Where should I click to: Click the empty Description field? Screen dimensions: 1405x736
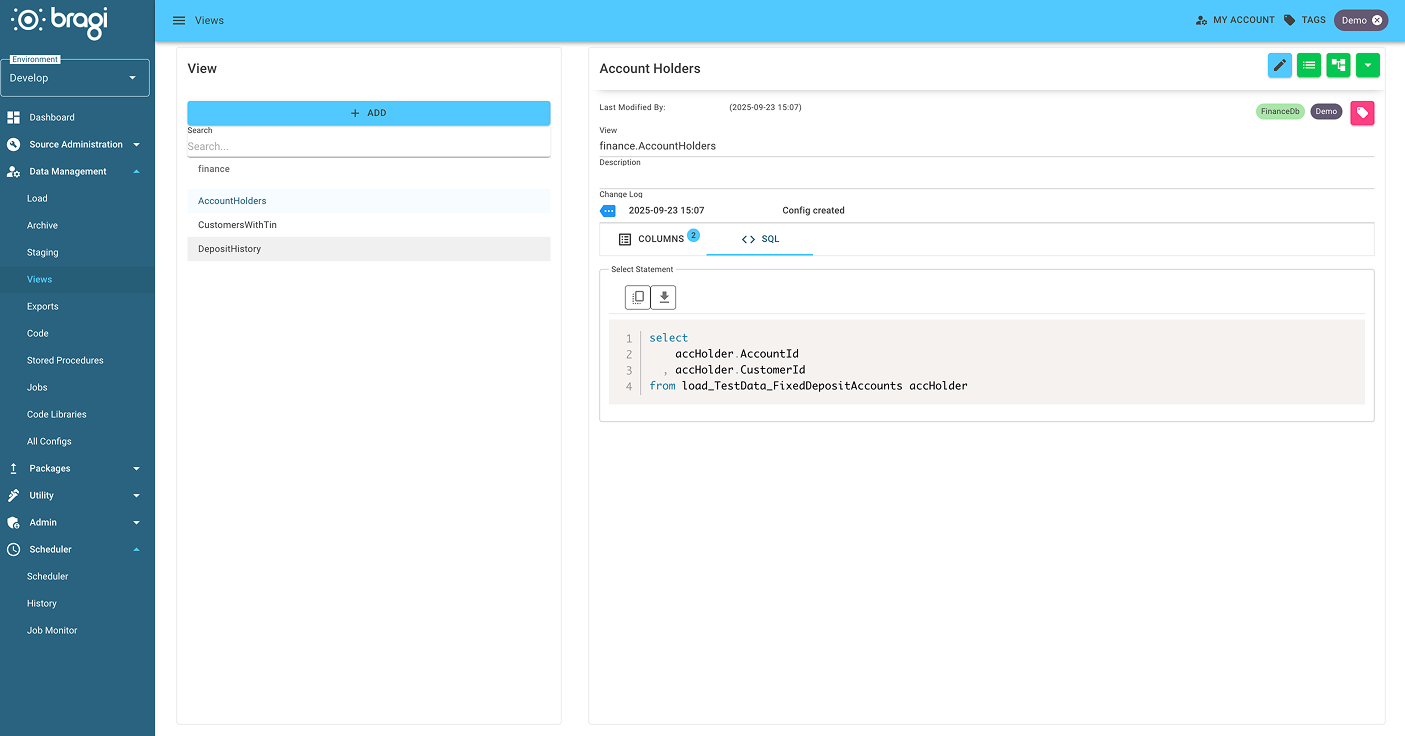[987, 178]
